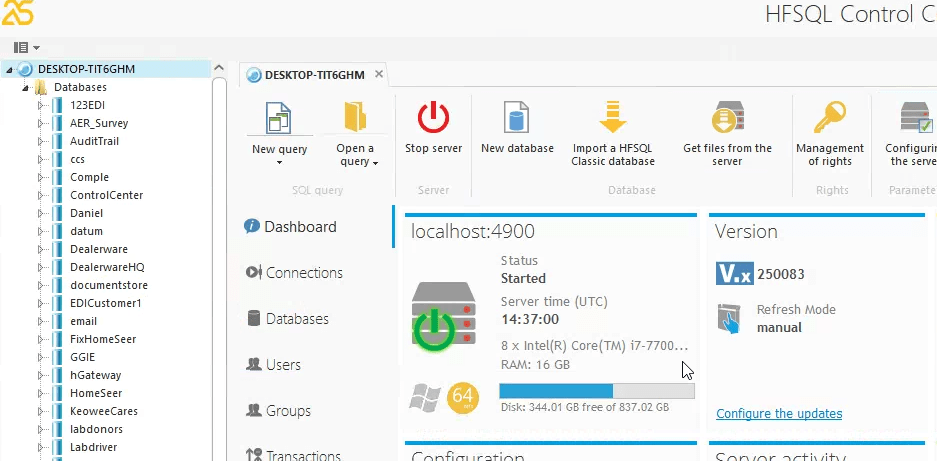Click Get files from the server icon

click(x=727, y=119)
